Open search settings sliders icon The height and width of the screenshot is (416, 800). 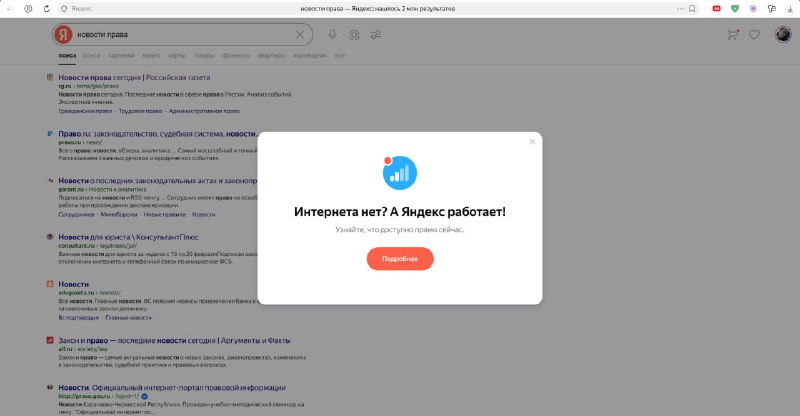click(375, 35)
